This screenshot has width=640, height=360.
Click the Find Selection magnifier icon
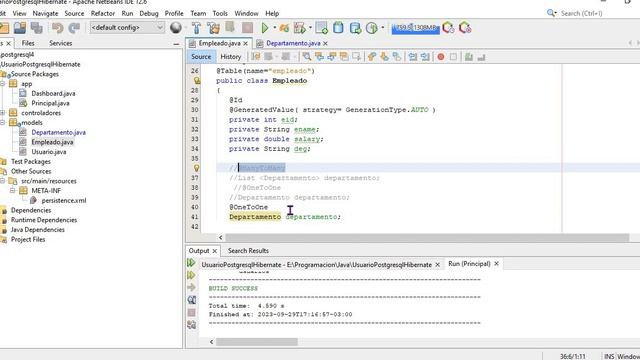[307, 57]
